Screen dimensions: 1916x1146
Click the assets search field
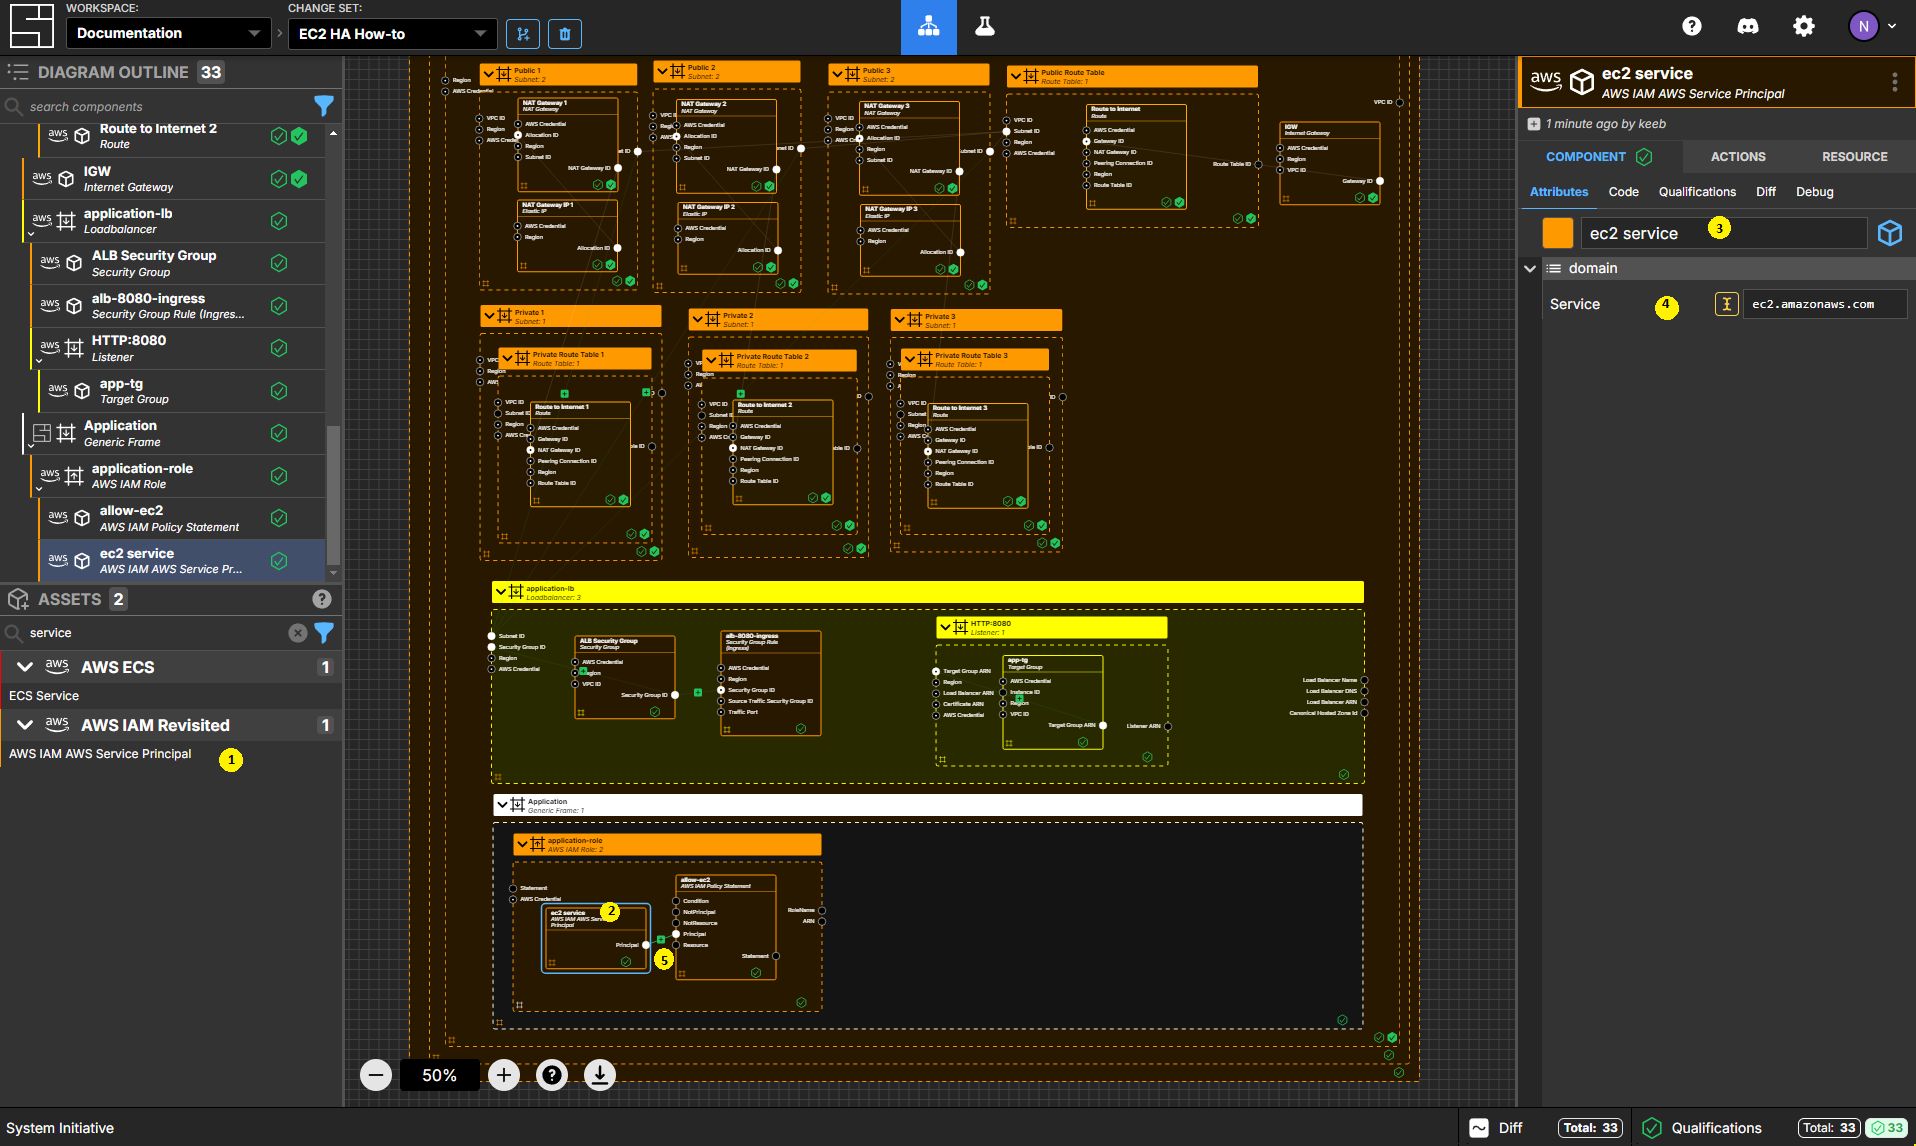tap(156, 633)
